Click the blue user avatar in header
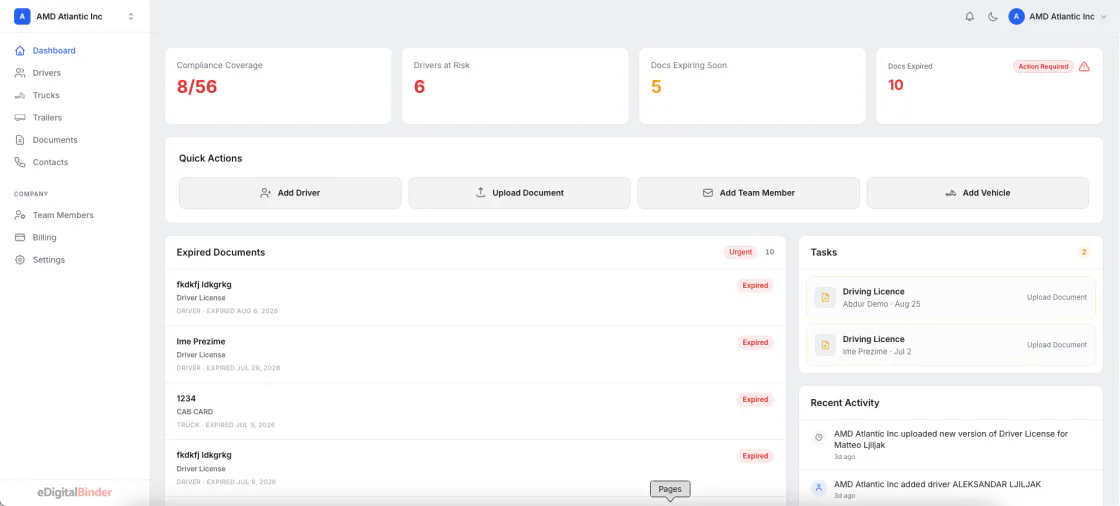 pyautogui.click(x=1016, y=16)
